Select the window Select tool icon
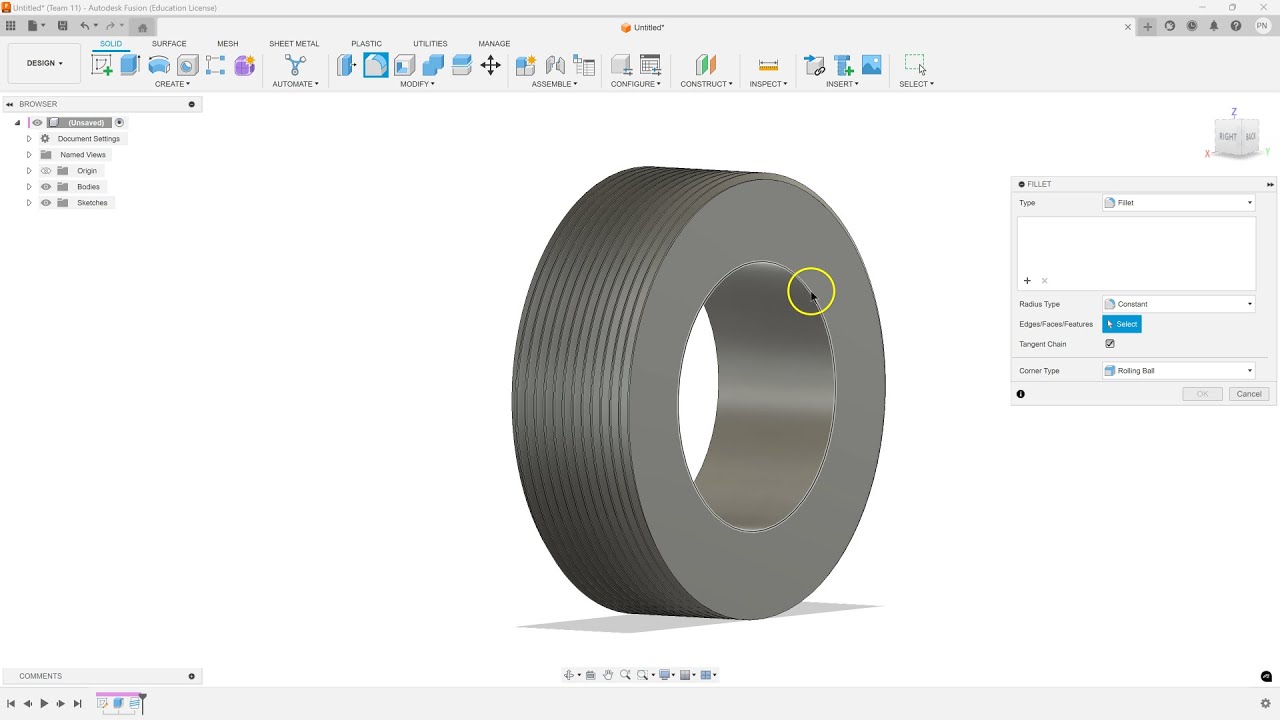The image size is (1280, 720). point(915,65)
